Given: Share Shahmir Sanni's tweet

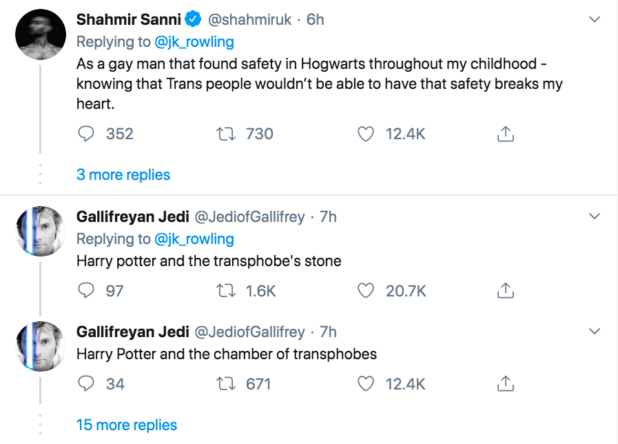Looking at the screenshot, I should tap(506, 133).
